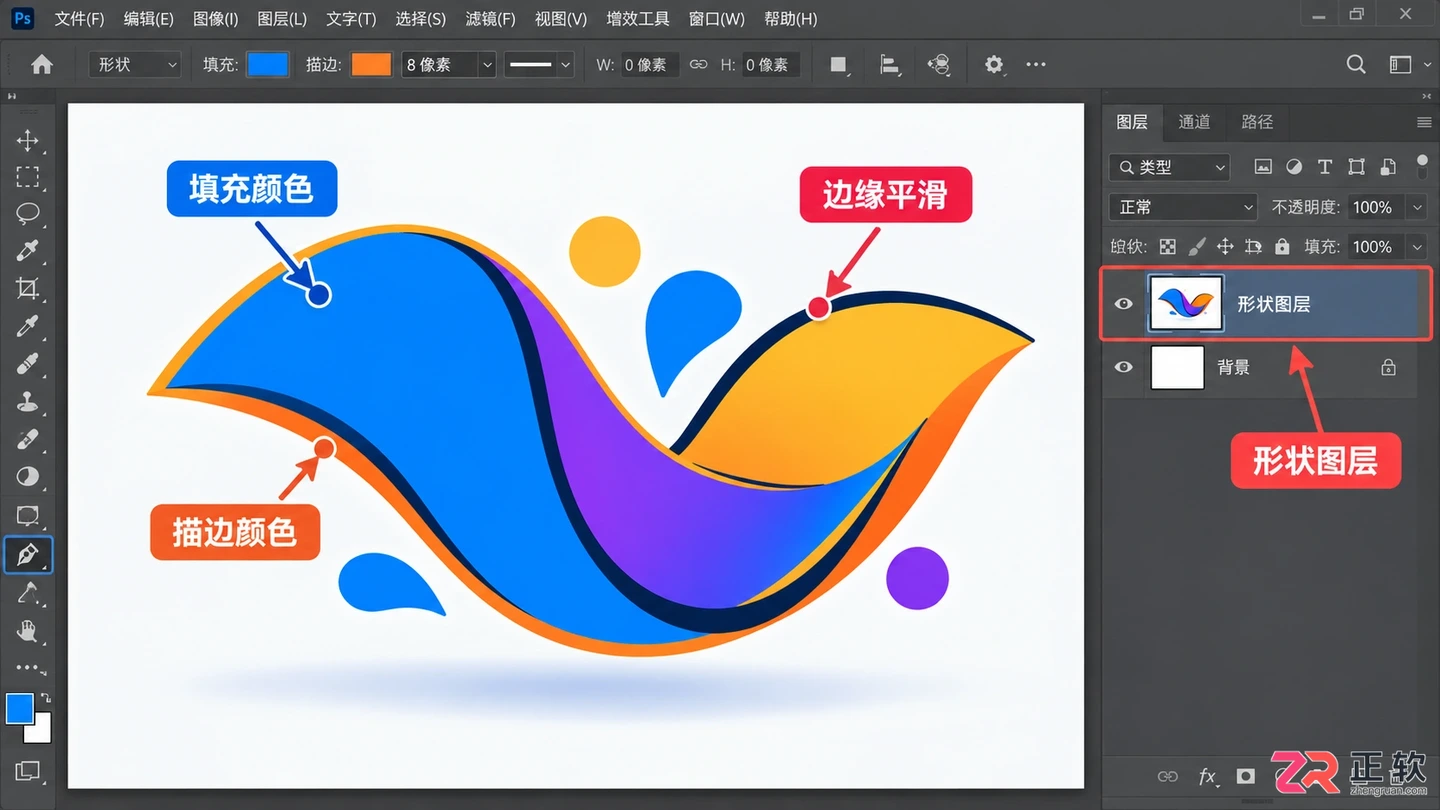
Task: Select the Stamp tool
Action: click(27, 402)
